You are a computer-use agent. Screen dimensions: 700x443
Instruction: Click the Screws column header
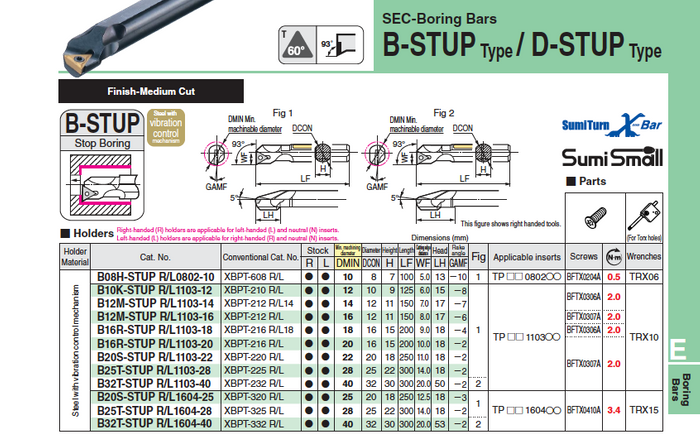pos(583,256)
